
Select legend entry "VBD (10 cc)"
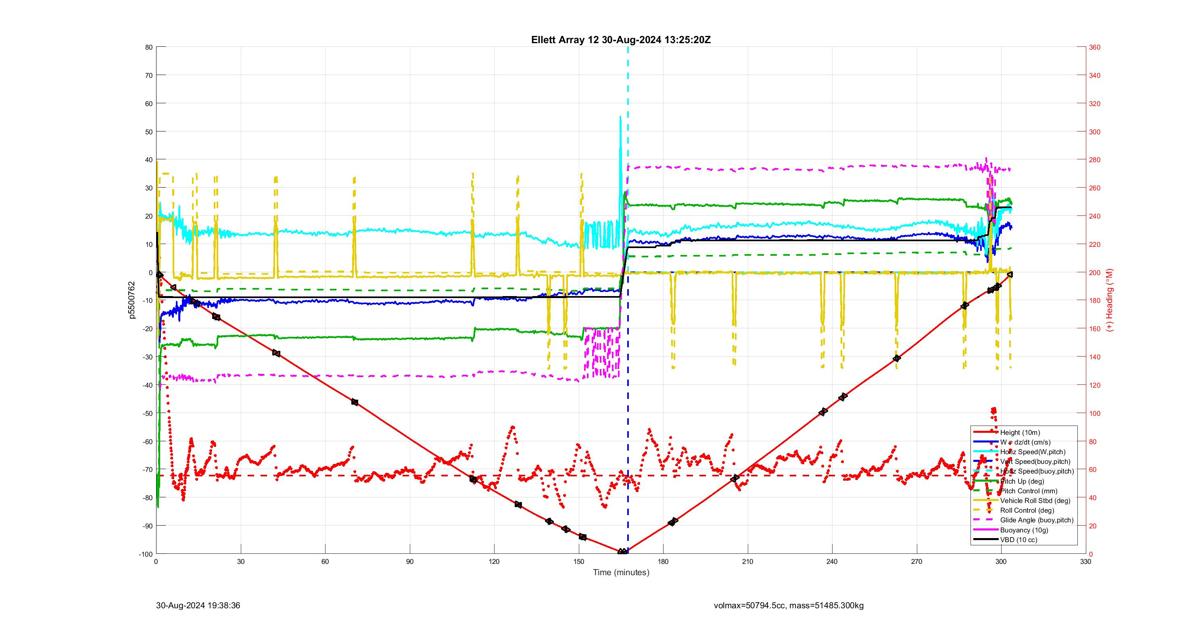(1020, 539)
